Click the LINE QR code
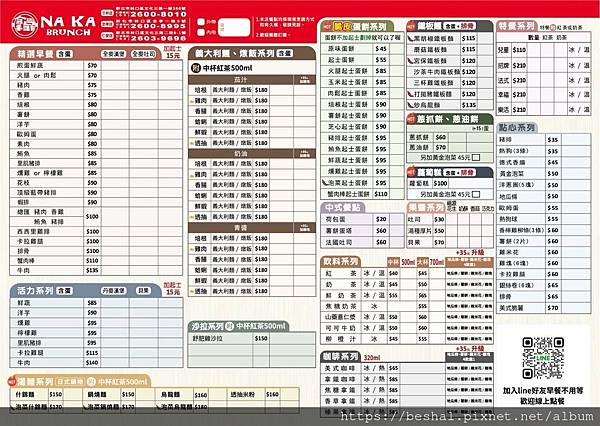 click(x=543, y=358)
